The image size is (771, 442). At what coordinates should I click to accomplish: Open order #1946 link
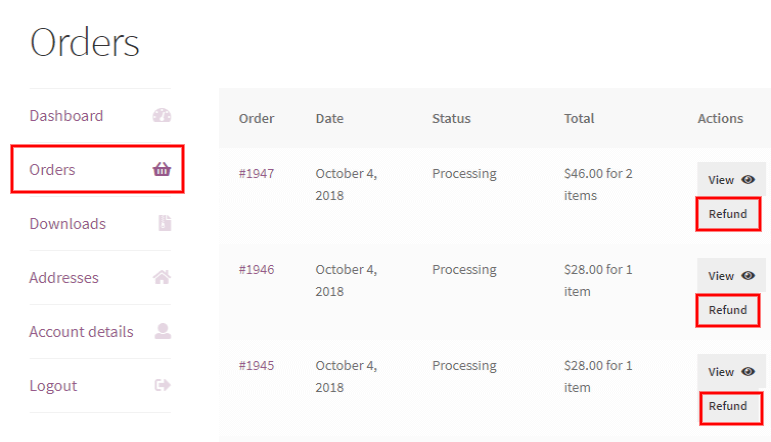click(x=256, y=270)
